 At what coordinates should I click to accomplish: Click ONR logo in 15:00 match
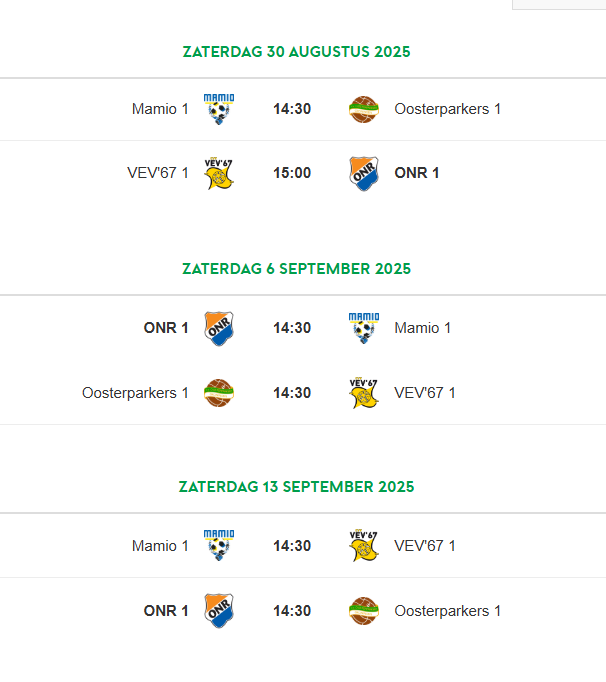364,174
